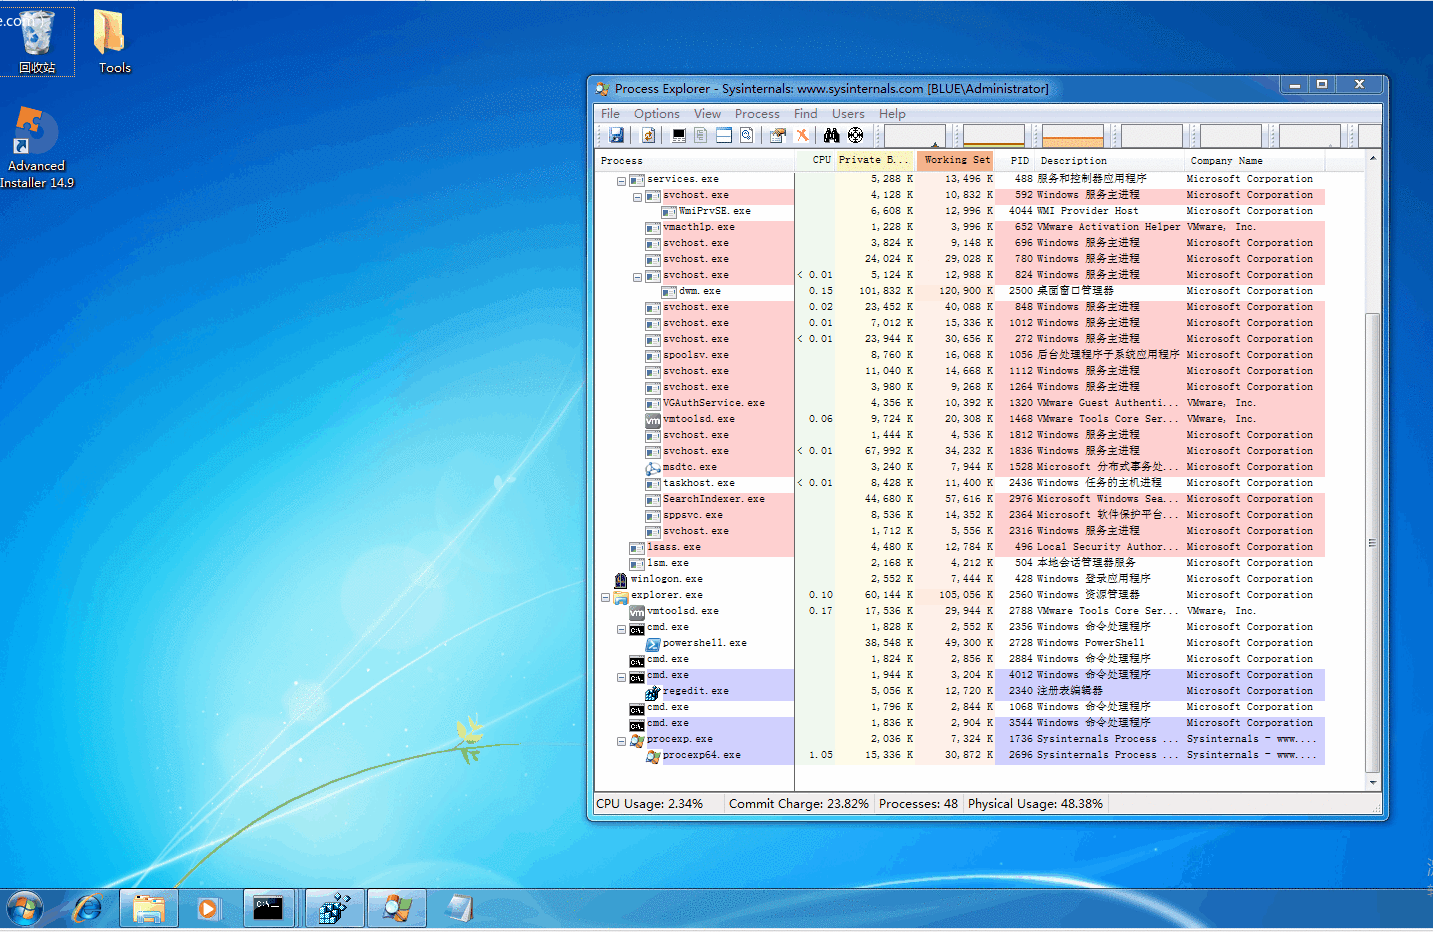Image resolution: width=1433 pixels, height=932 pixels.
Task: Launch Internet Explorer from the taskbar
Action: point(87,908)
